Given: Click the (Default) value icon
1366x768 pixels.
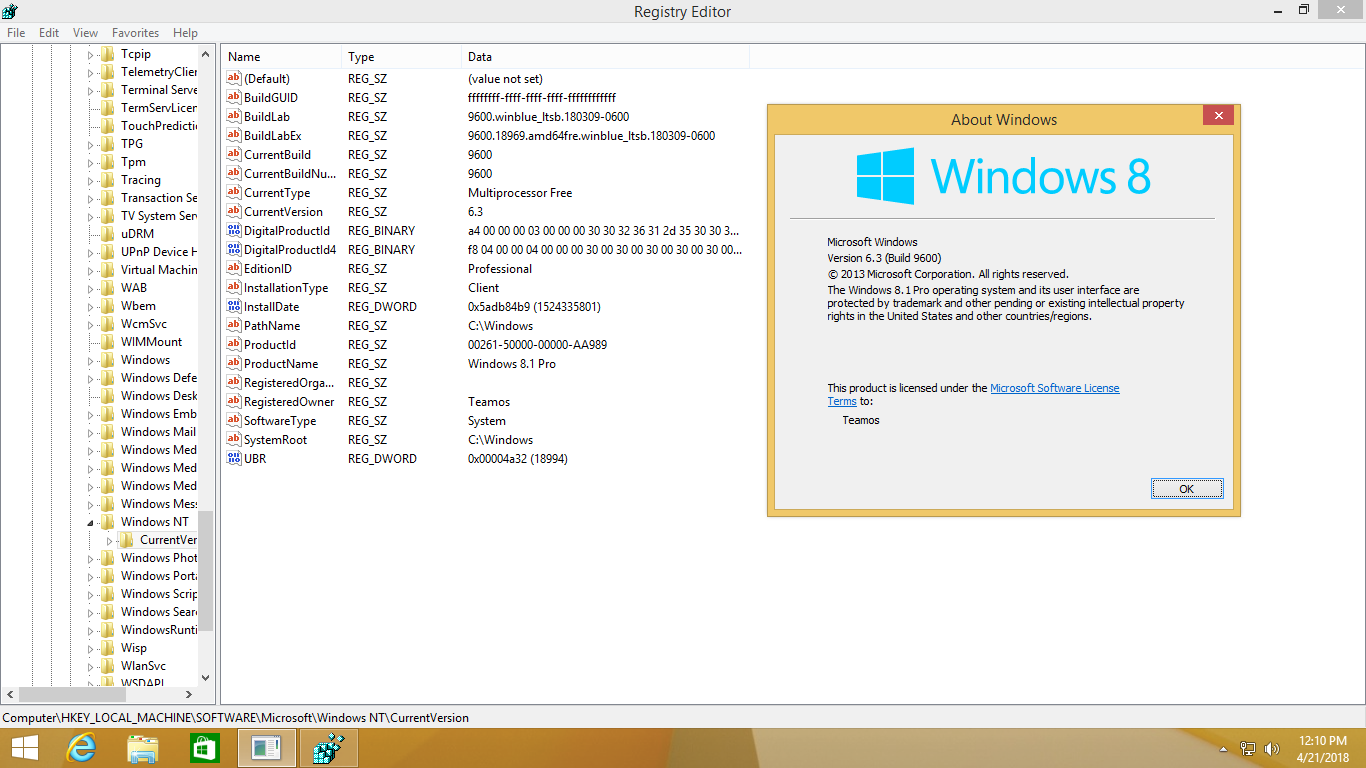Looking at the screenshot, I should tap(234, 79).
